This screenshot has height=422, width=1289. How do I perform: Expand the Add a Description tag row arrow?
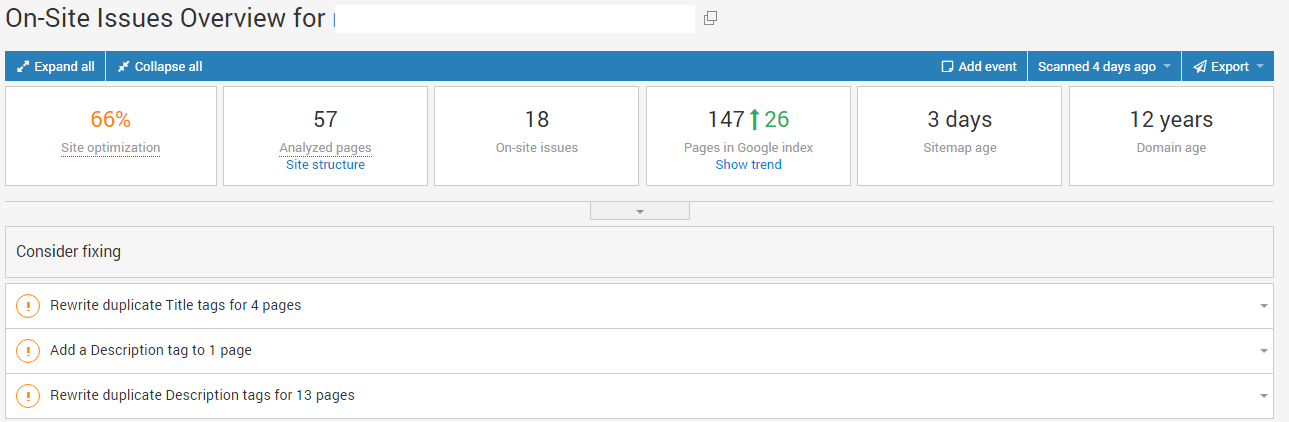click(x=1264, y=351)
